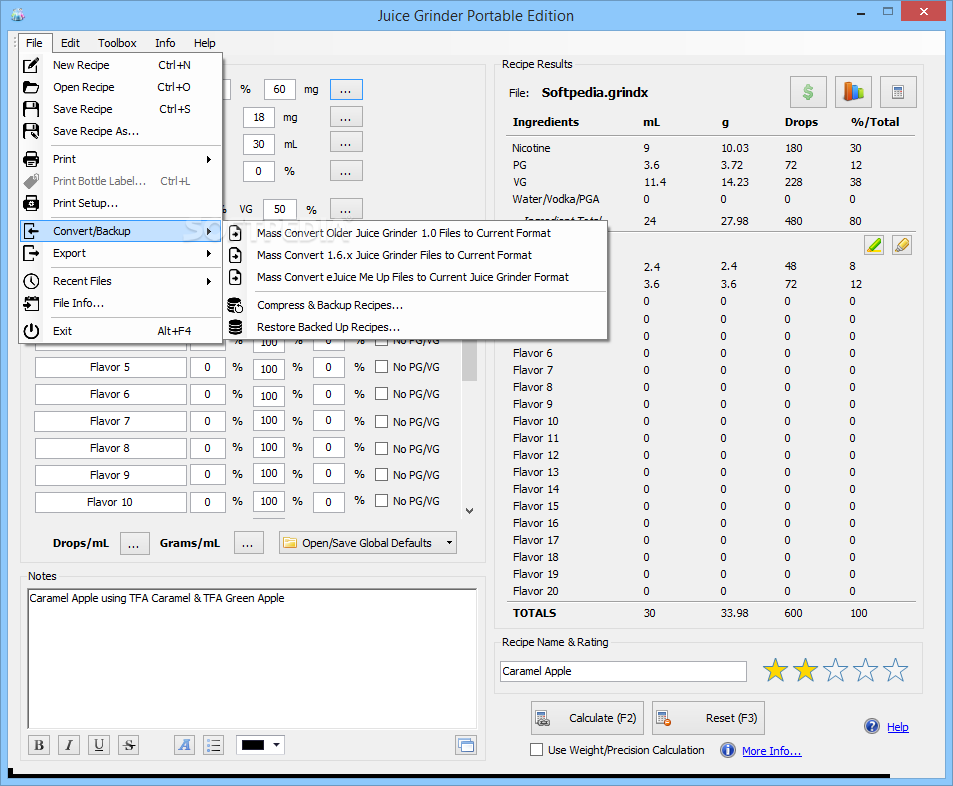
Task: Set rating to the third star
Action: coord(836,670)
